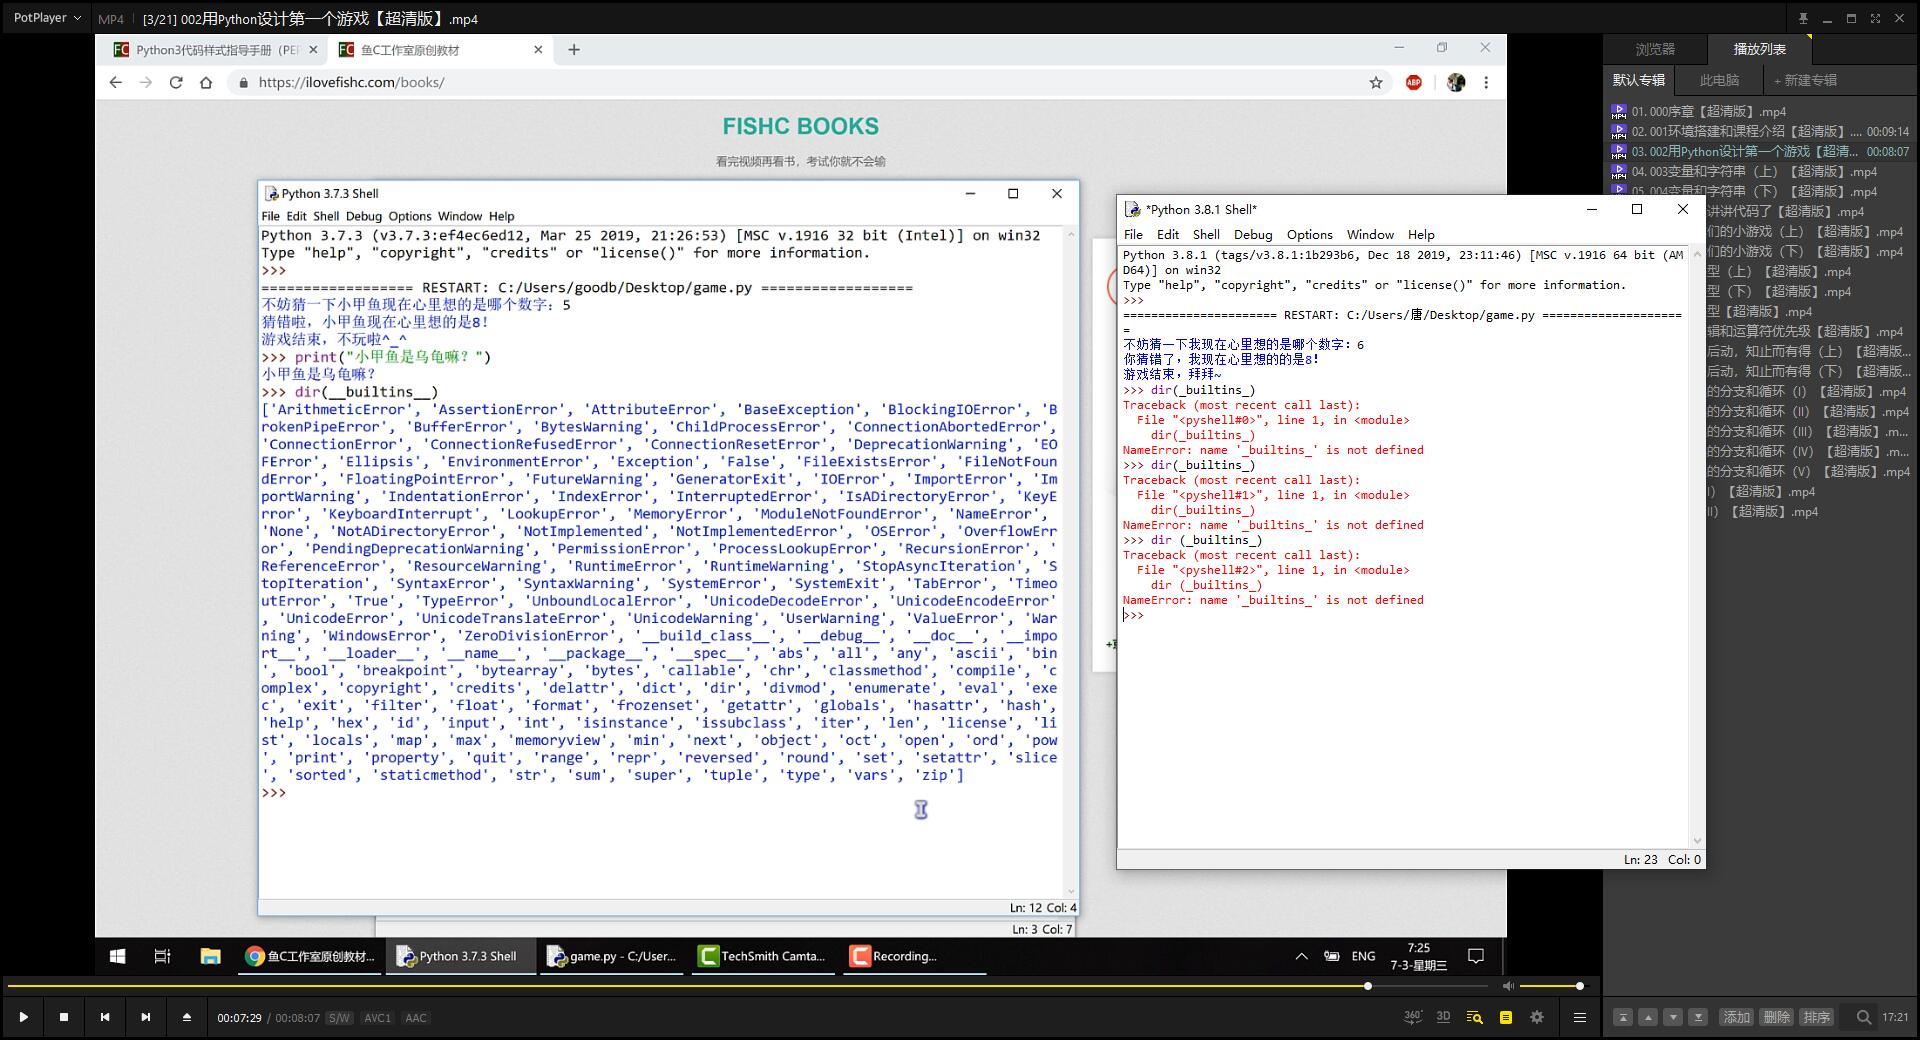
Task: Pin the PotPlayer window on top
Action: [x=1803, y=18]
